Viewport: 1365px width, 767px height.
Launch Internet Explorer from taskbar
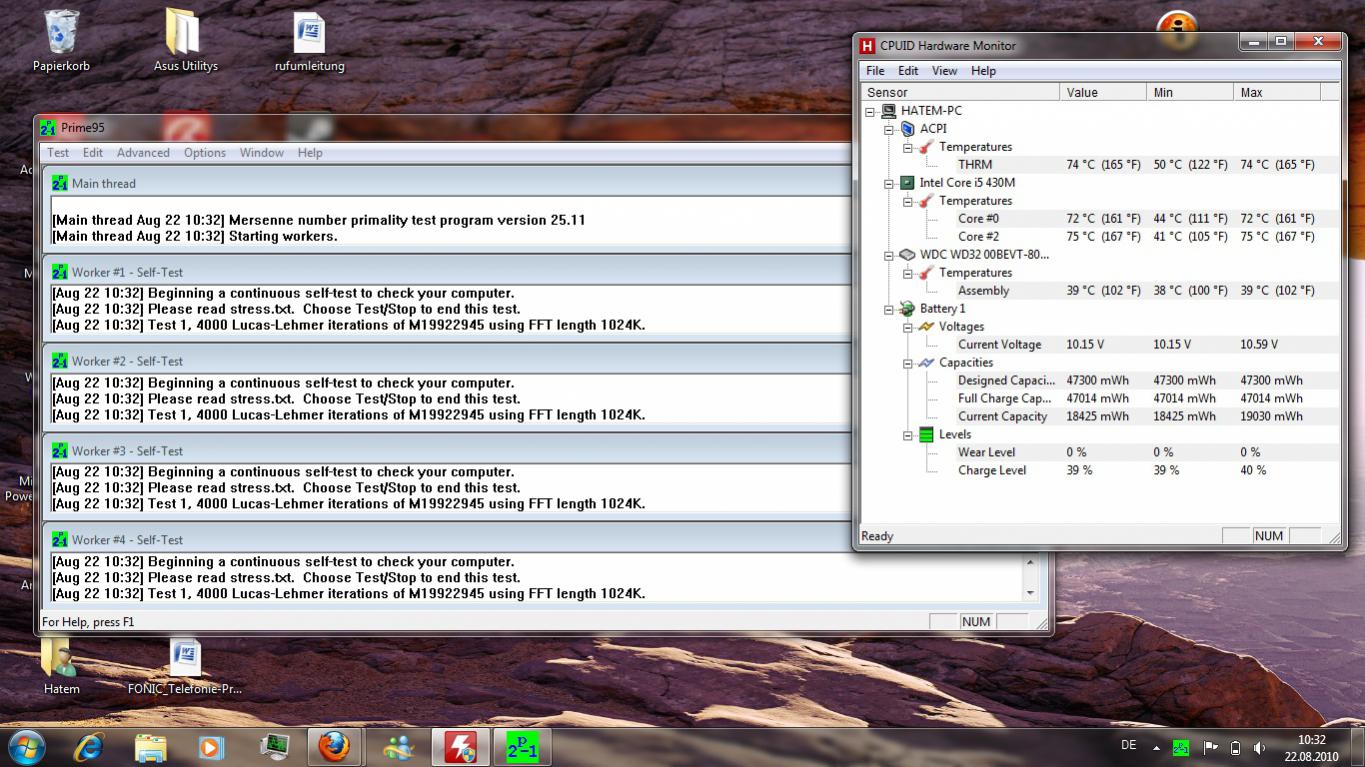click(89, 747)
